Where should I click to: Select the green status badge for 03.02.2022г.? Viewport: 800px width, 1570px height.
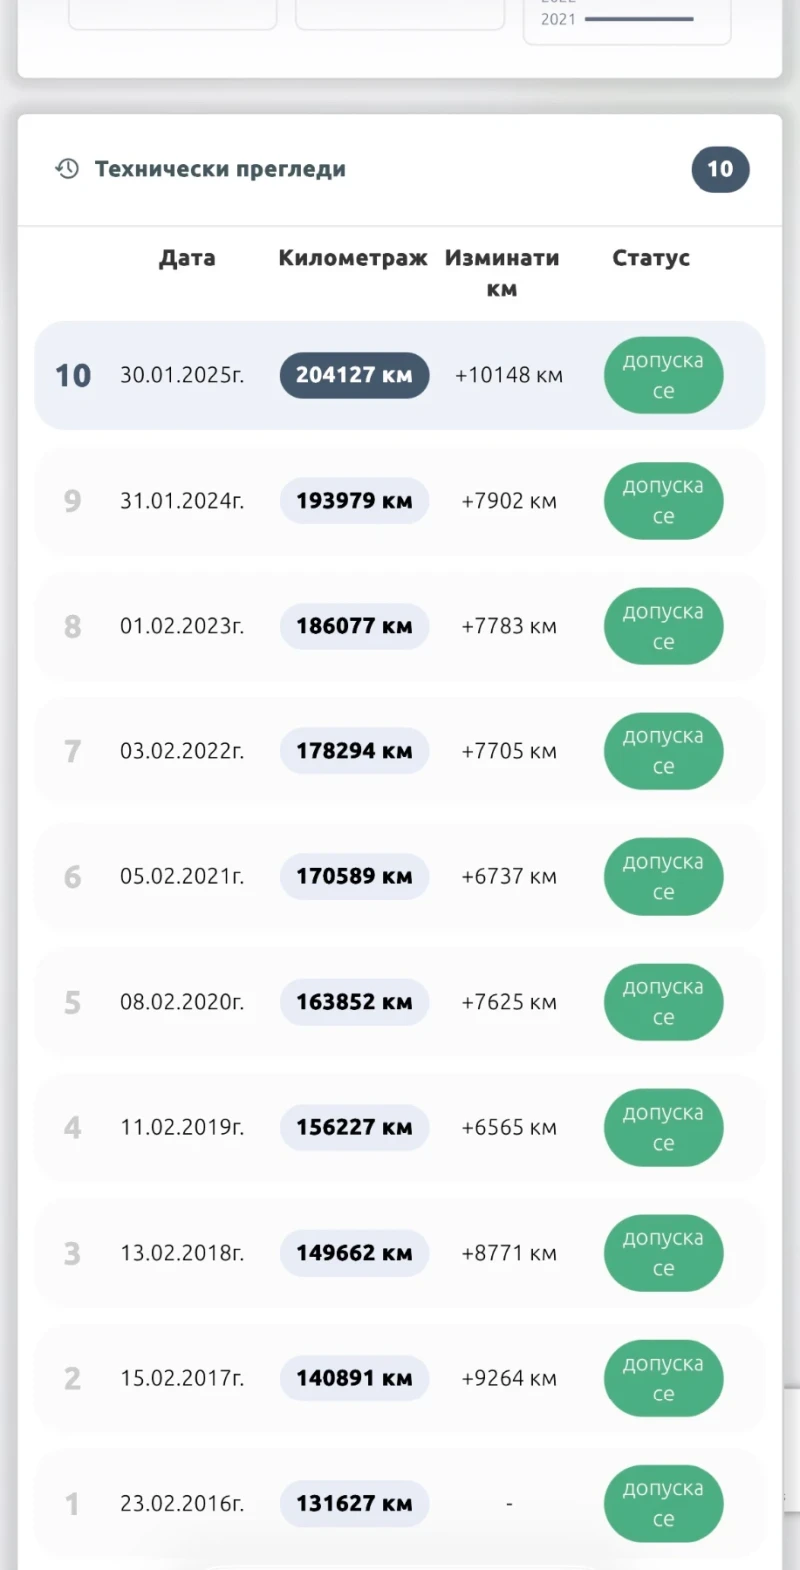[x=663, y=751]
